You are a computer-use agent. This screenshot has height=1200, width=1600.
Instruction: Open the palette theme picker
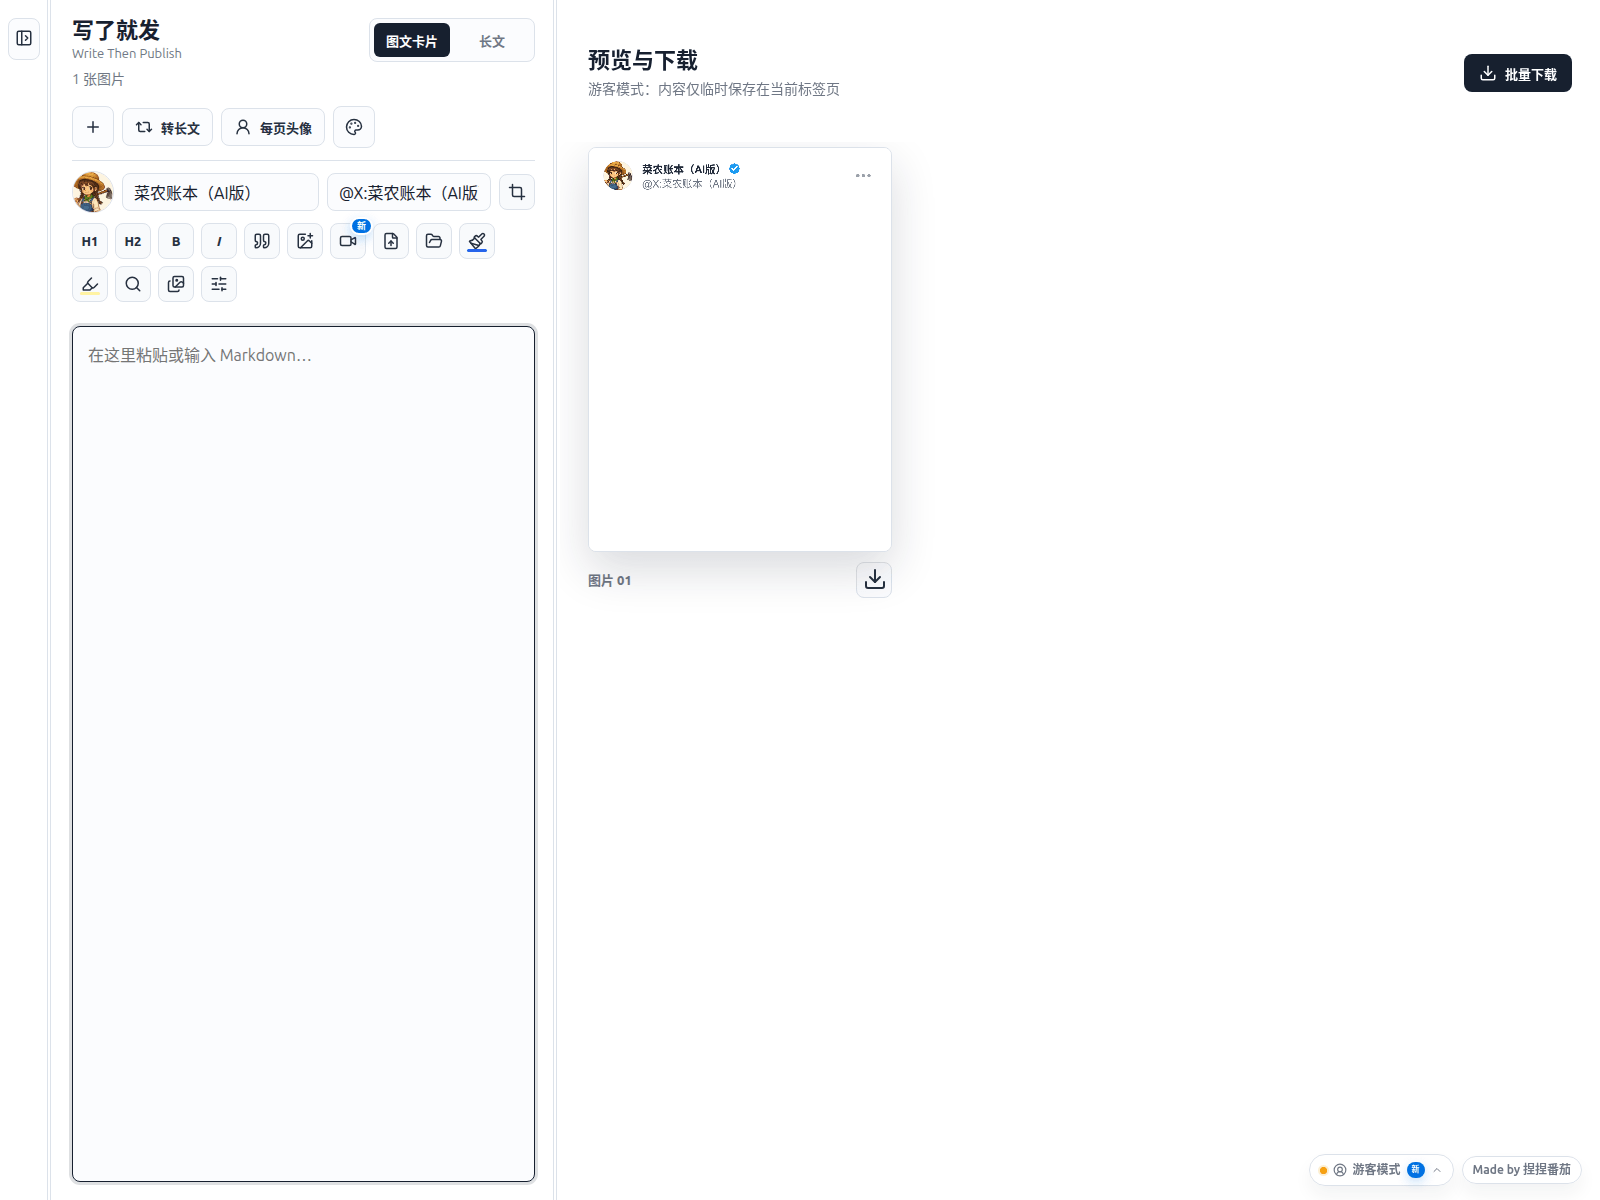[354, 127]
